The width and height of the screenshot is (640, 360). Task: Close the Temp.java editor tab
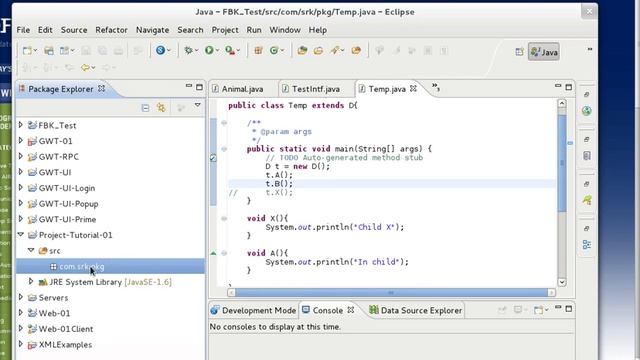point(413,88)
